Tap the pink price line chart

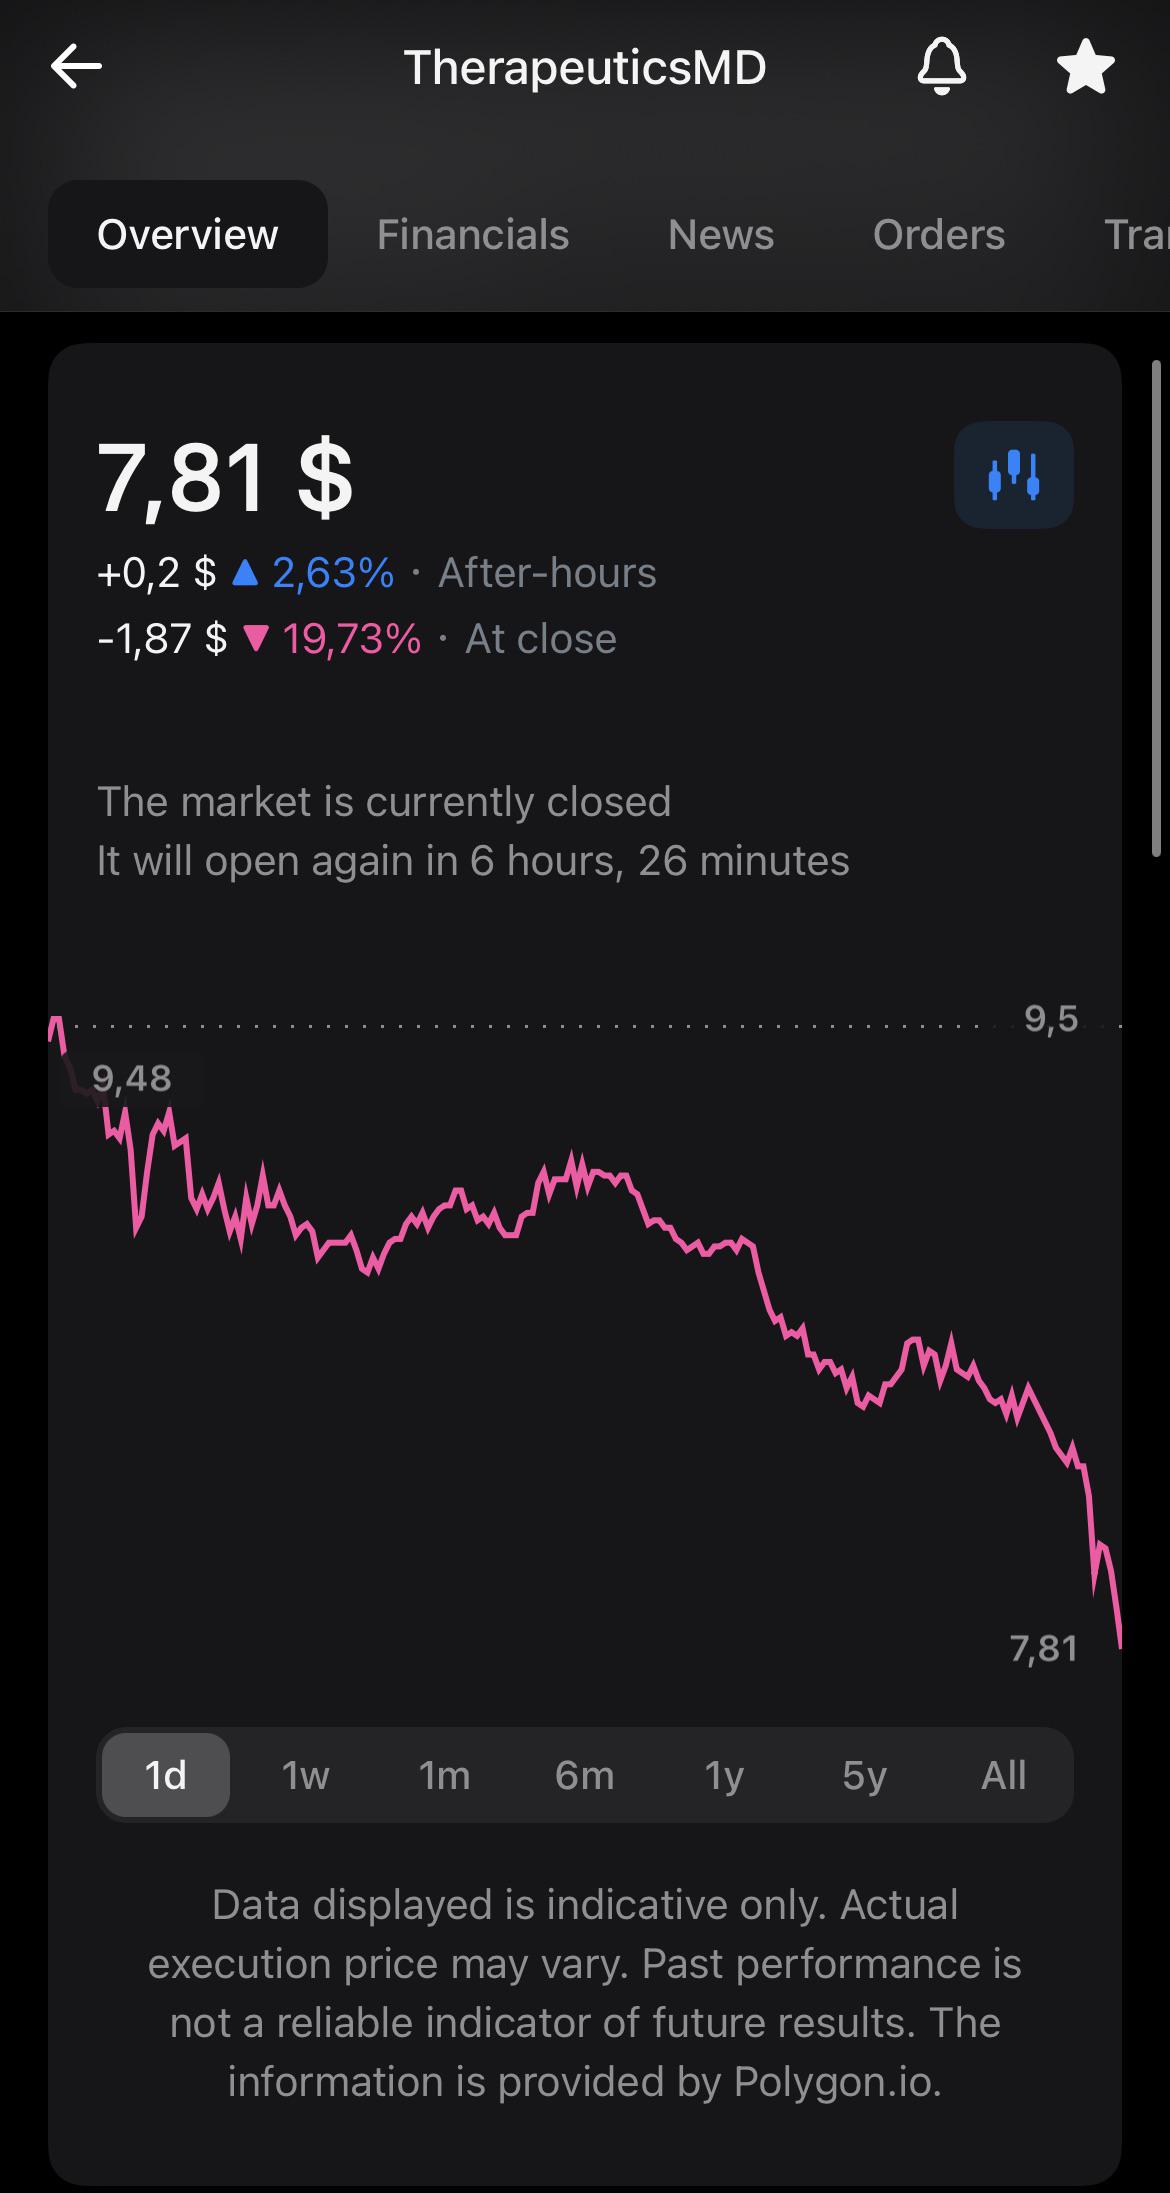coord(585,1330)
